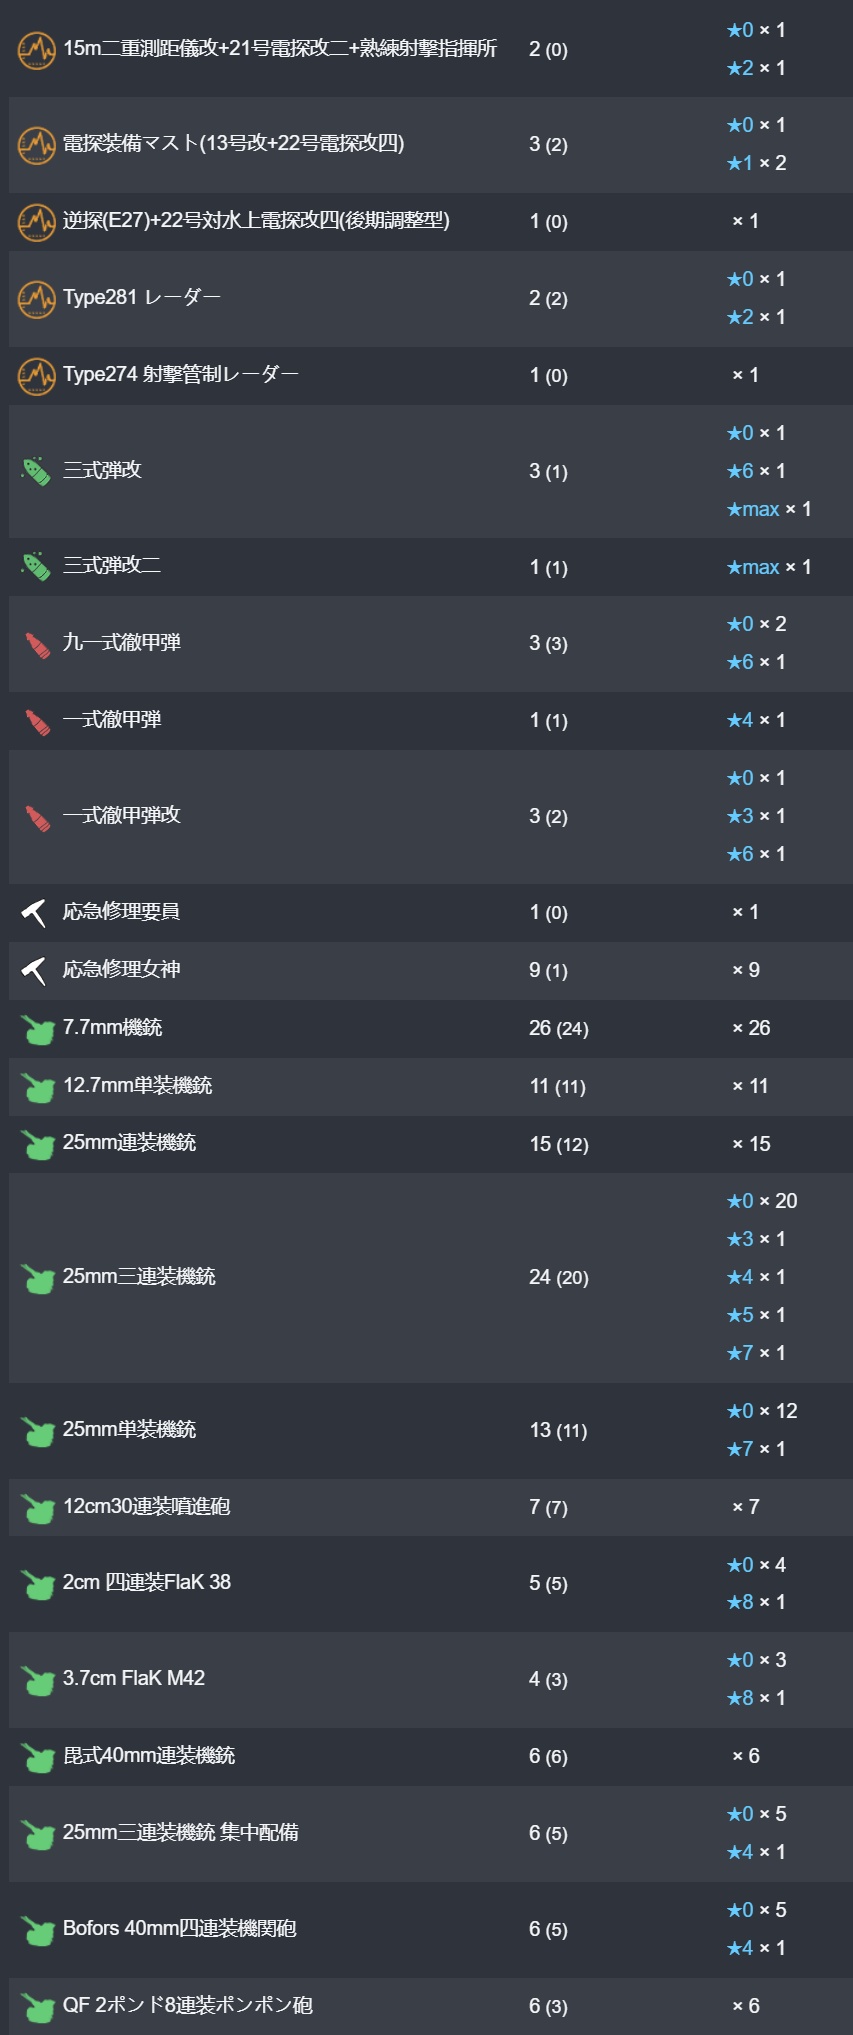
Task: Click the radar icon beside Type281 レーダー
Action: pos(37,298)
